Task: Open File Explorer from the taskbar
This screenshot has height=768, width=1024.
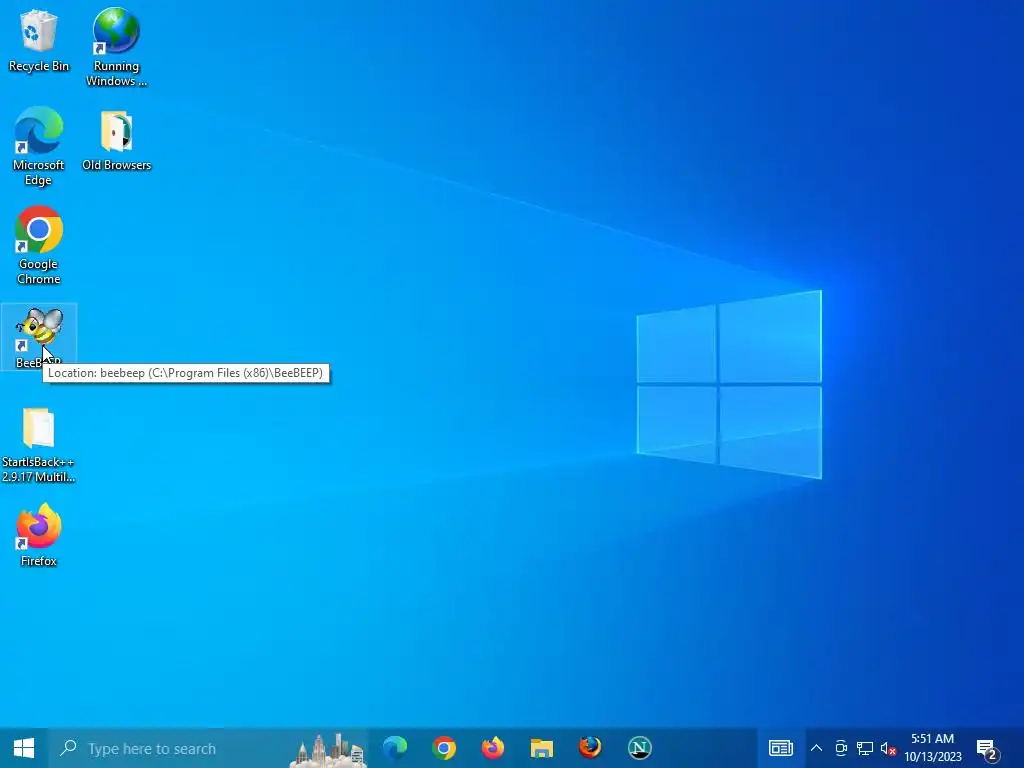Action: (x=541, y=748)
